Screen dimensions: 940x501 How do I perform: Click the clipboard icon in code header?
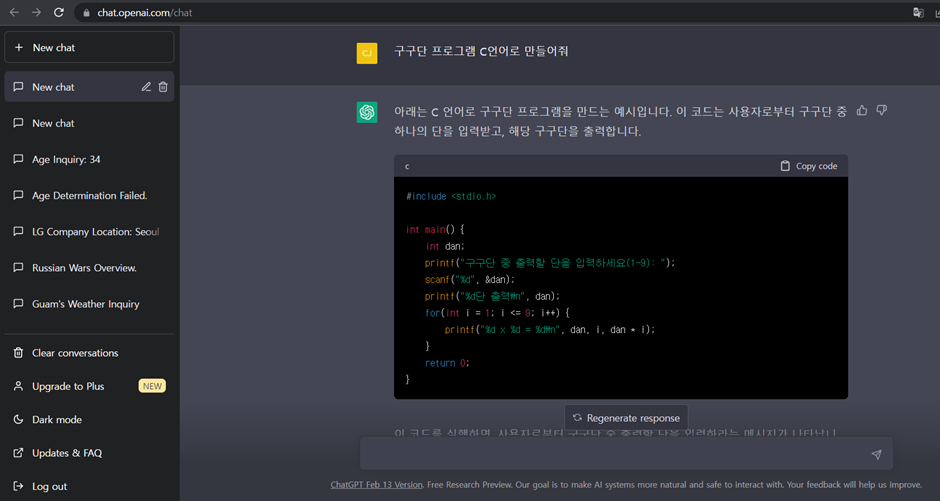point(785,166)
